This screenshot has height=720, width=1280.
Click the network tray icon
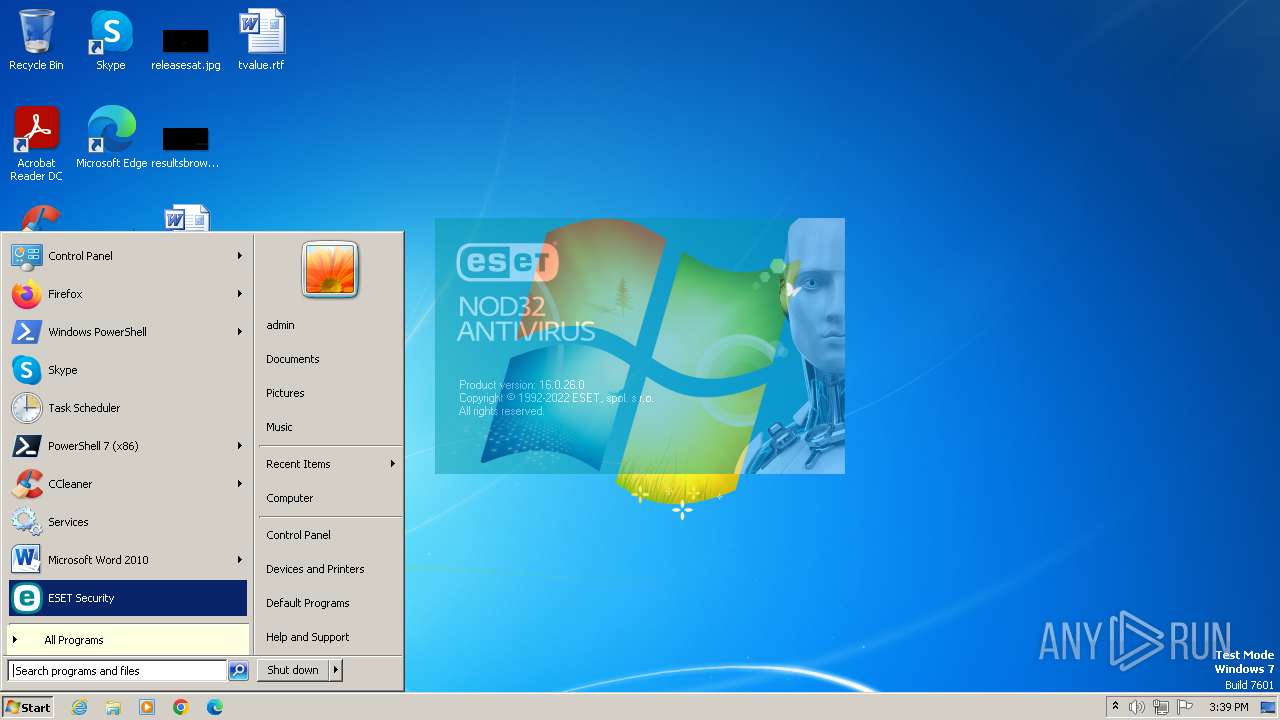1161,707
